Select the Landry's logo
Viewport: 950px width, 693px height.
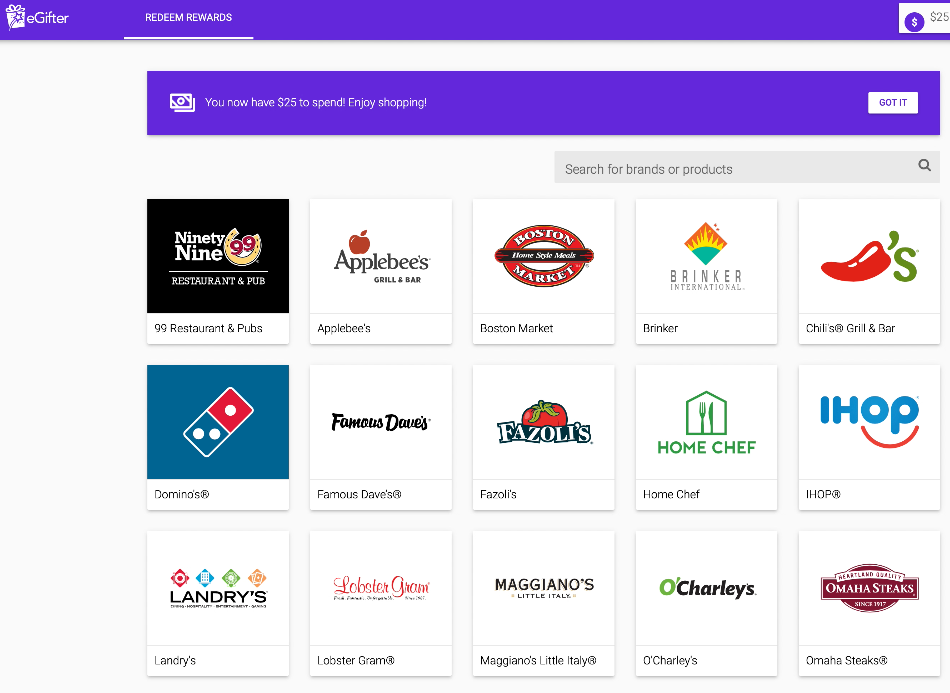pyautogui.click(x=218, y=588)
